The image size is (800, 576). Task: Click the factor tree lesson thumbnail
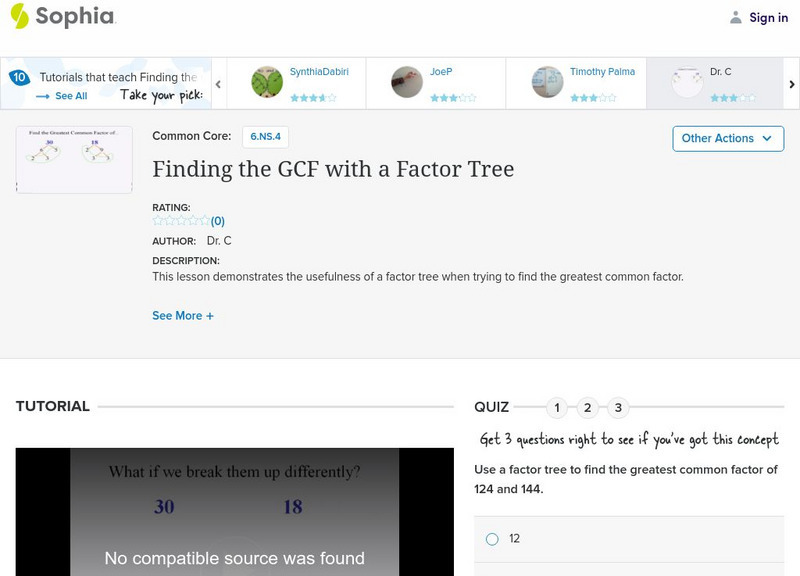pos(74,159)
